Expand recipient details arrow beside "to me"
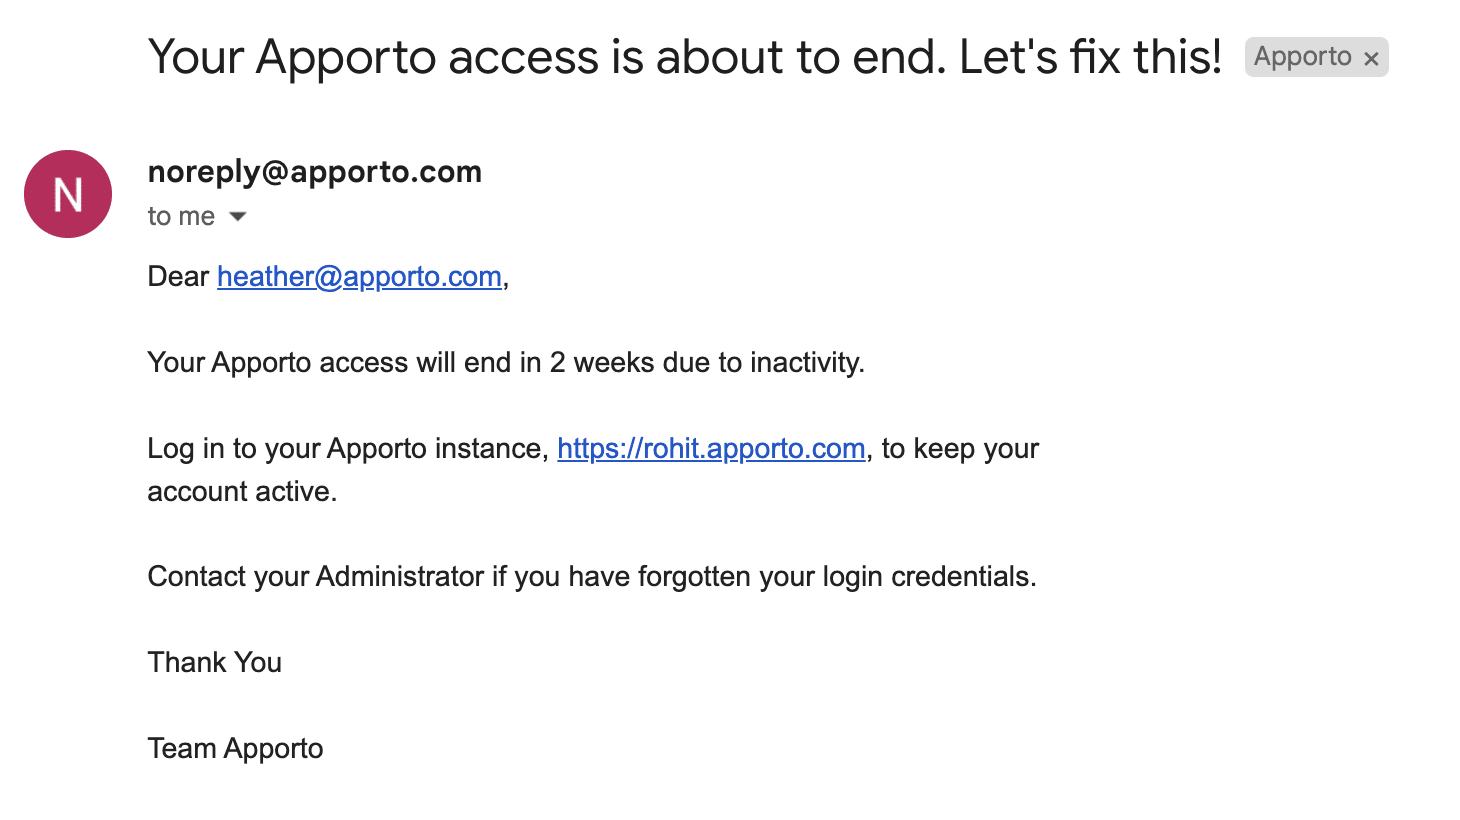Image resolution: width=1460 pixels, height=820 pixels. (x=238, y=216)
